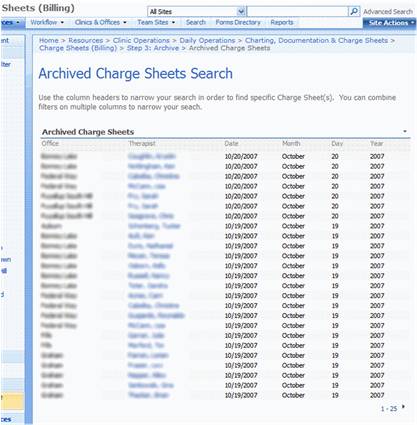Viewport: 417px width, 425px height.
Task: Go to Home in the breadcrumb
Action: (49, 40)
